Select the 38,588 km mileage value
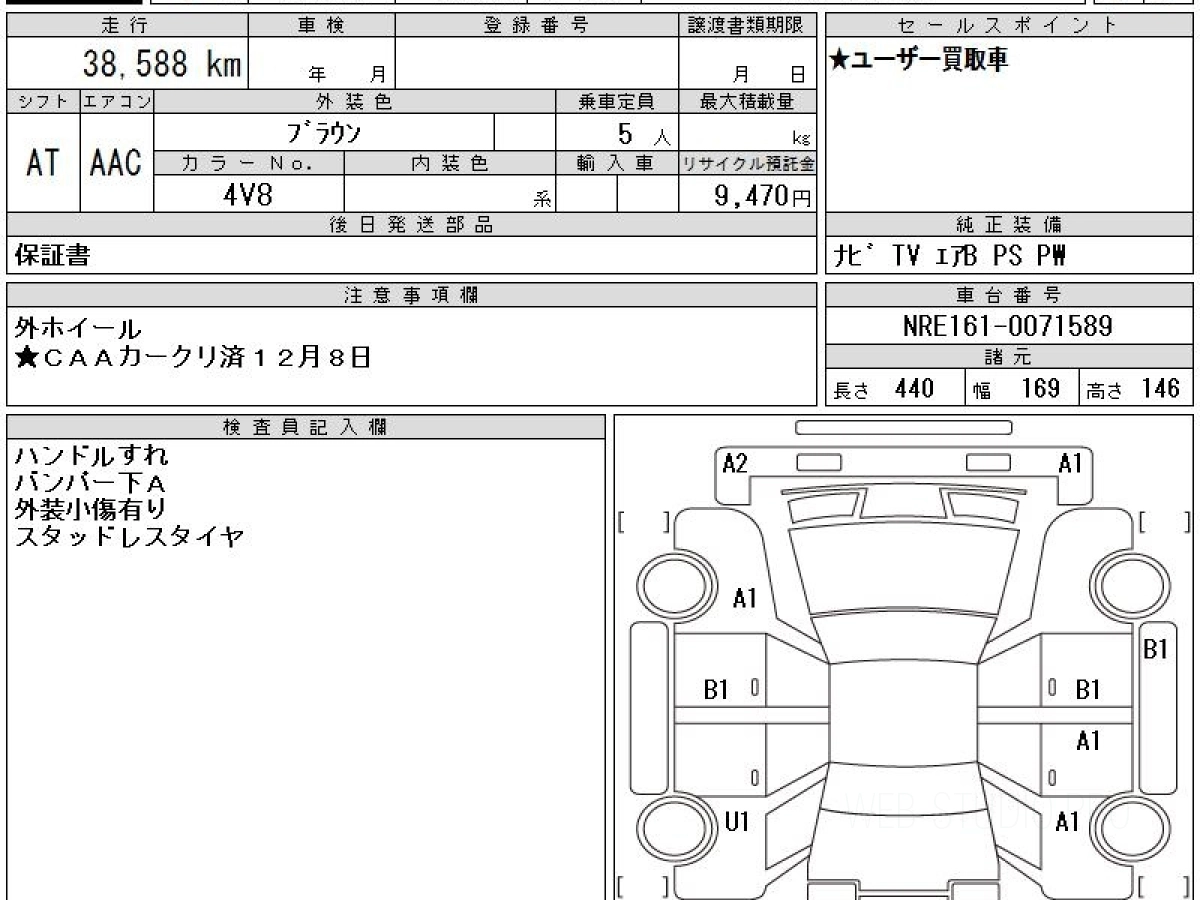 [x=162, y=64]
